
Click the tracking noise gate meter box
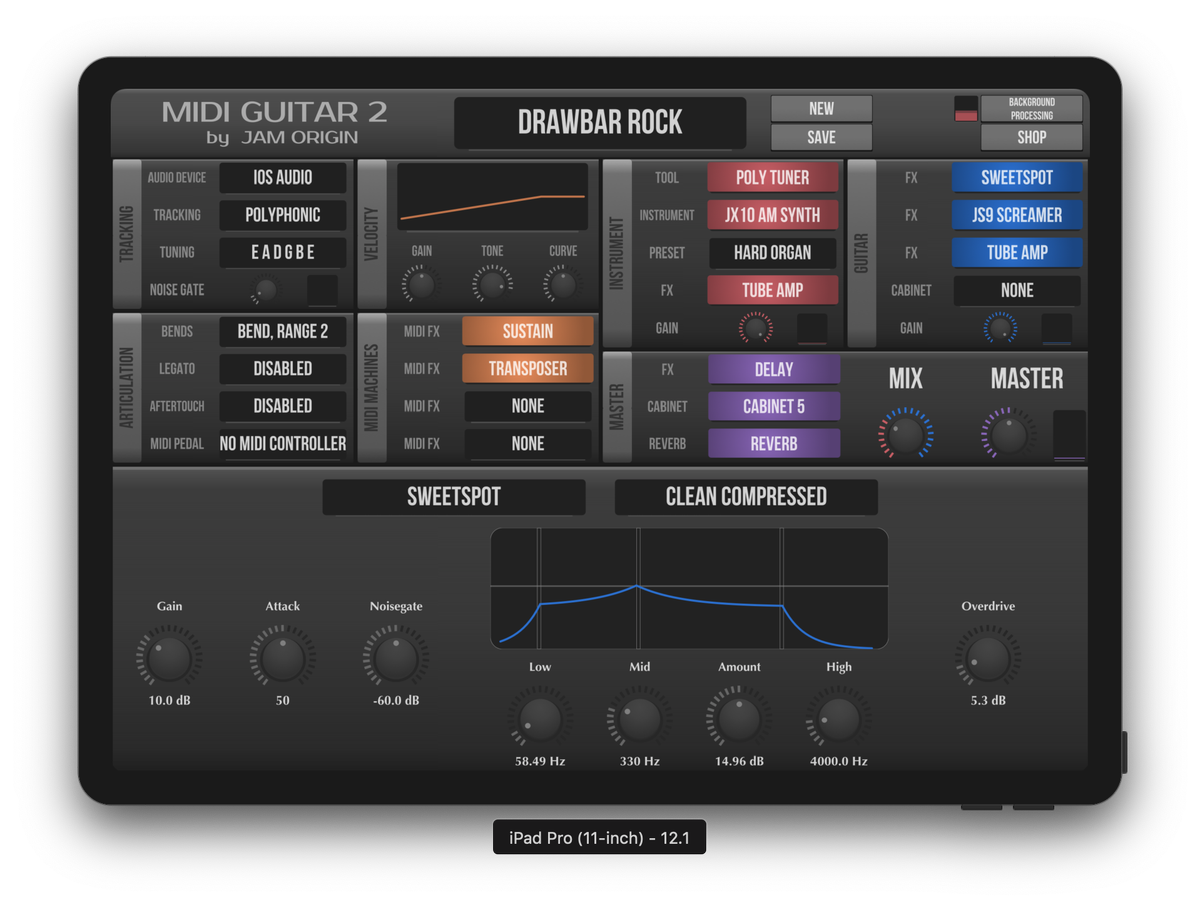click(322, 291)
